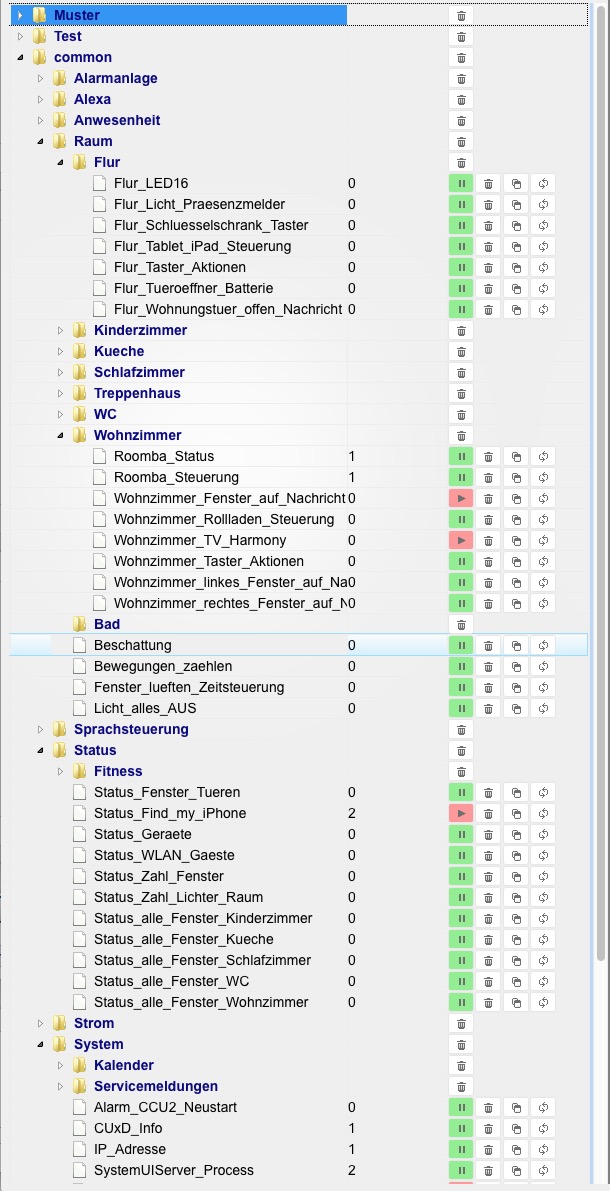The image size is (610, 1191).
Task: Collapse the Raum folder
Action: pyautogui.click(x=41, y=141)
